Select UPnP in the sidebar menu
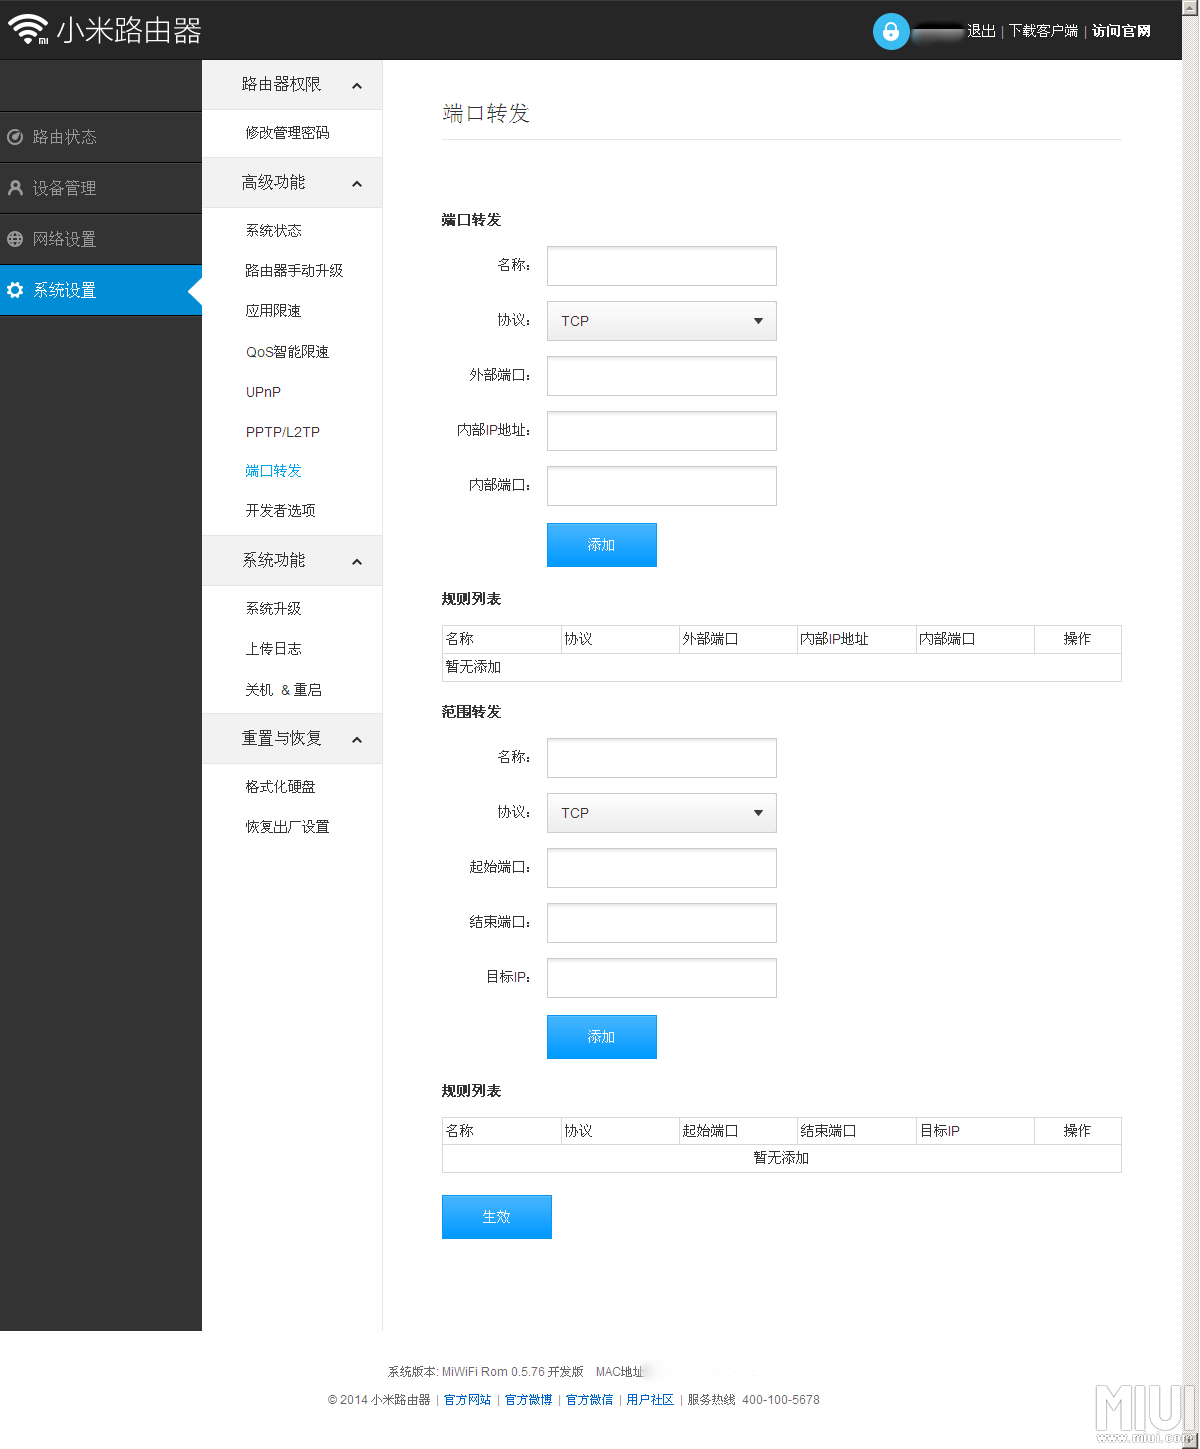Image resolution: width=1200 pixels, height=1449 pixels. [x=263, y=392]
